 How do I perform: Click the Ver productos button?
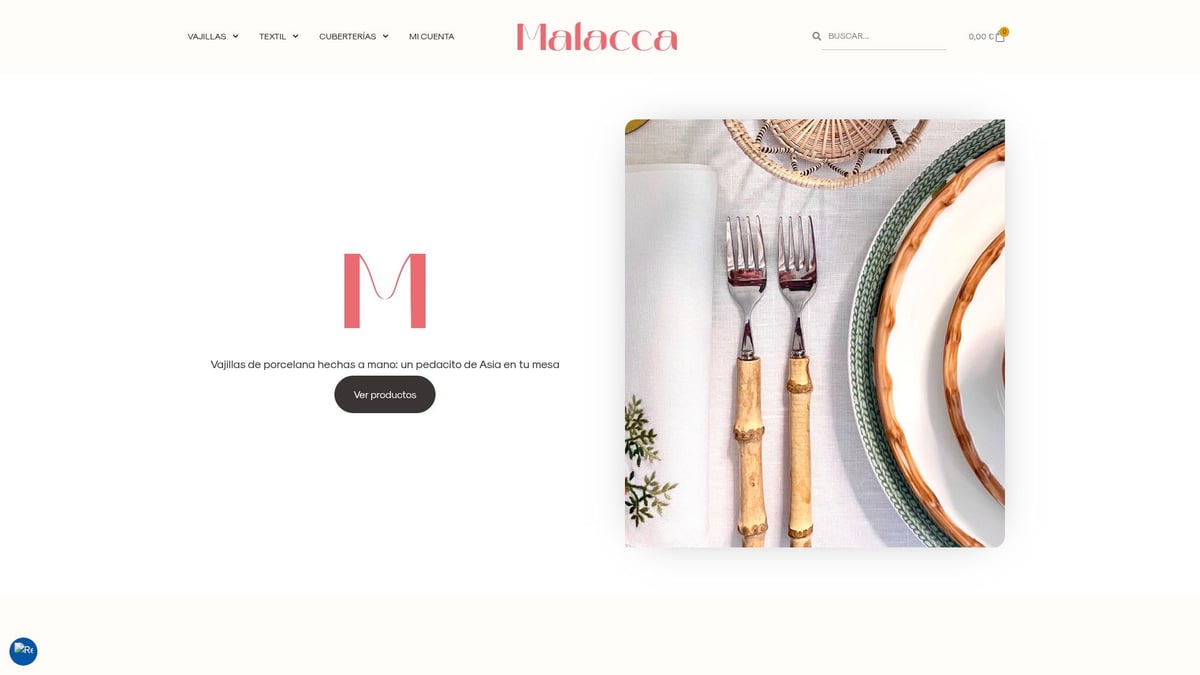click(385, 394)
